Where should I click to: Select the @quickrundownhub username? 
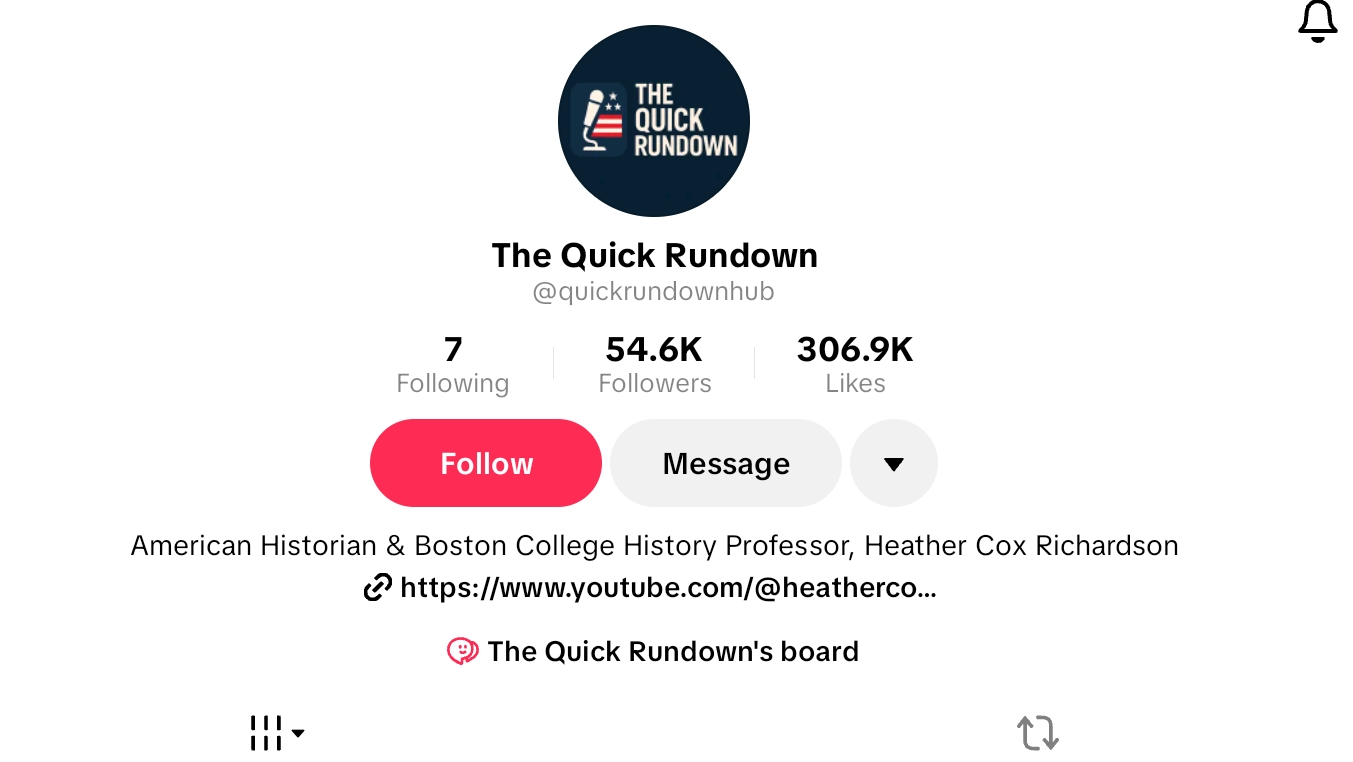point(654,292)
